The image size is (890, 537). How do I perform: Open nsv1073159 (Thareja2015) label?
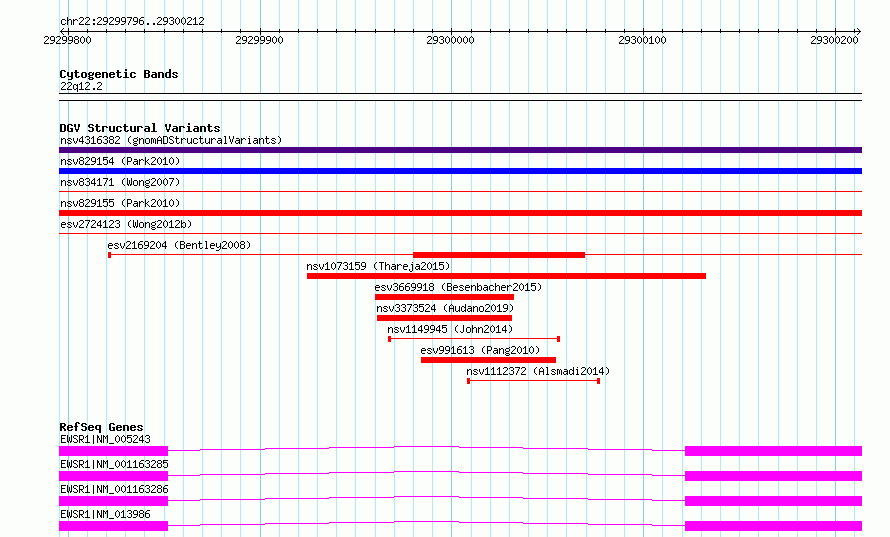coord(378,266)
